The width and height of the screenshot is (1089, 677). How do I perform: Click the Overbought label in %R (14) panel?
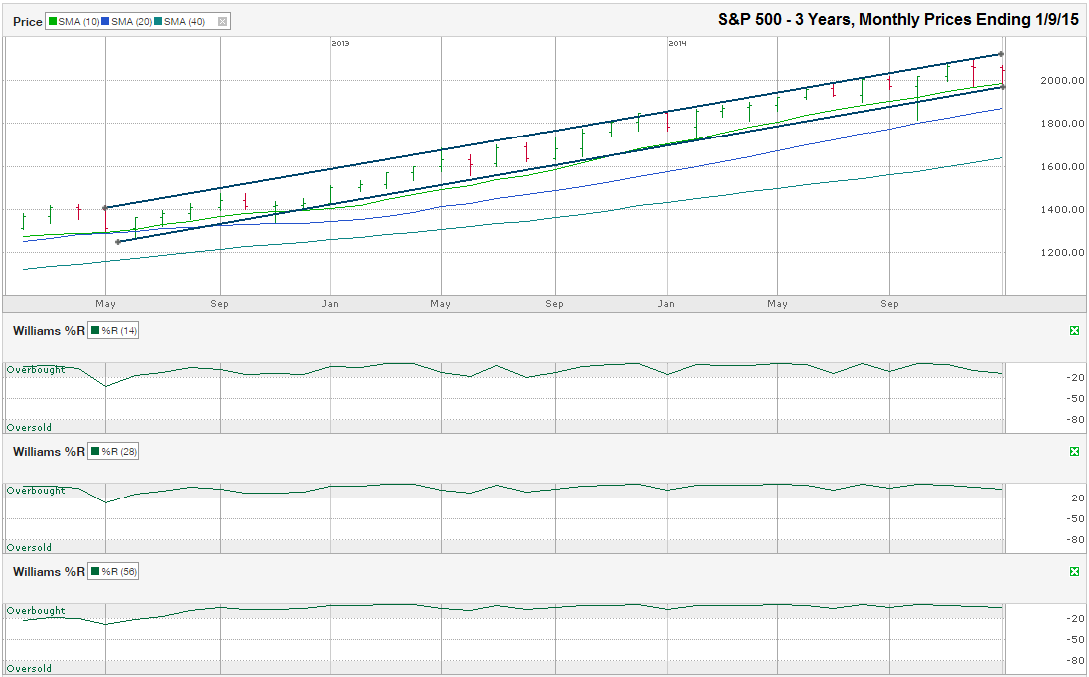tap(36, 369)
